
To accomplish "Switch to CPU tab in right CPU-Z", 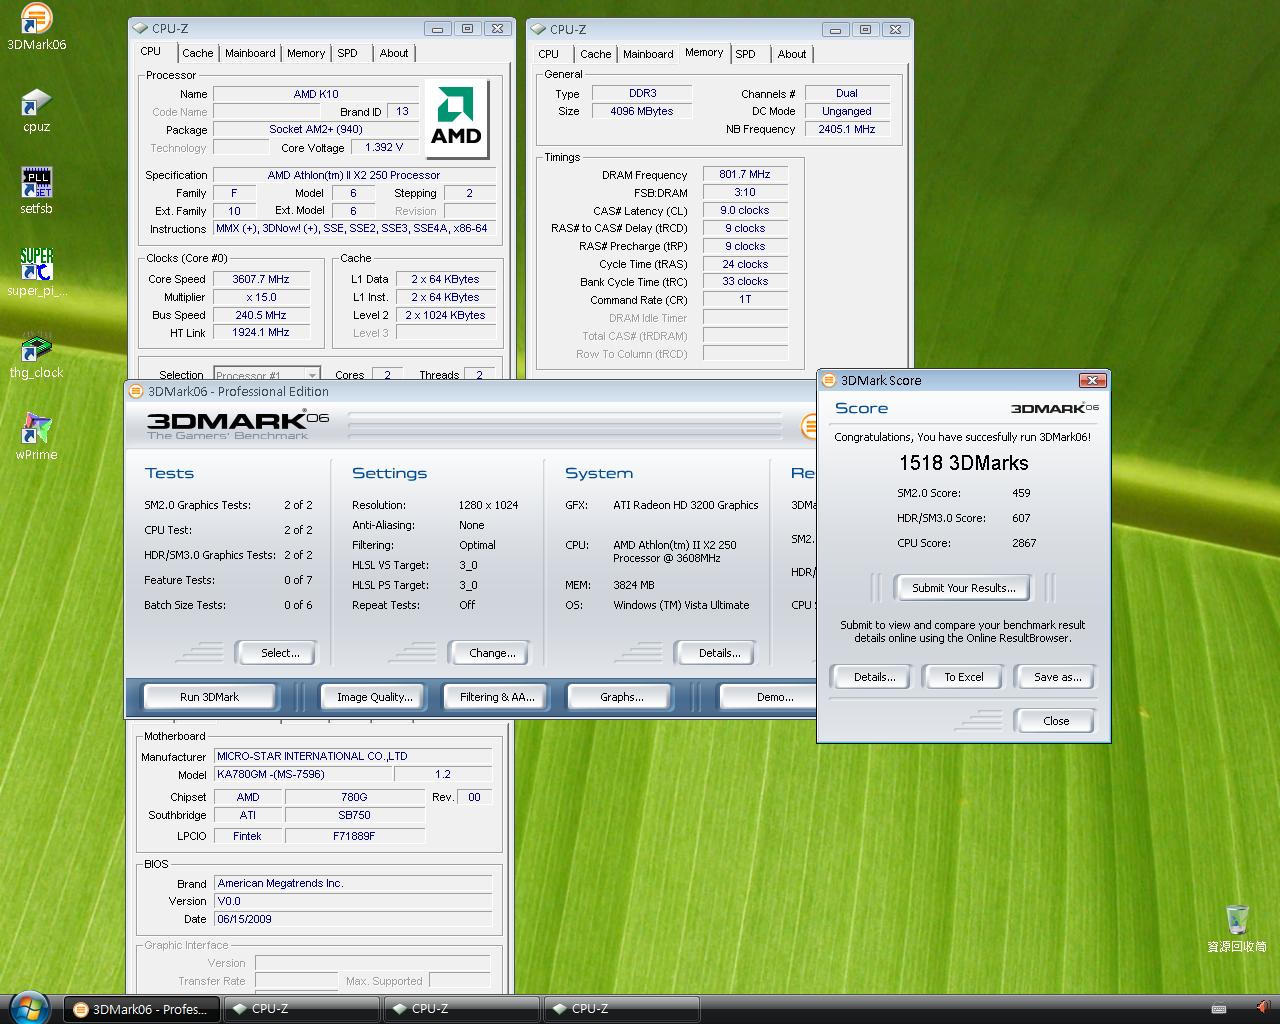I will coord(549,54).
